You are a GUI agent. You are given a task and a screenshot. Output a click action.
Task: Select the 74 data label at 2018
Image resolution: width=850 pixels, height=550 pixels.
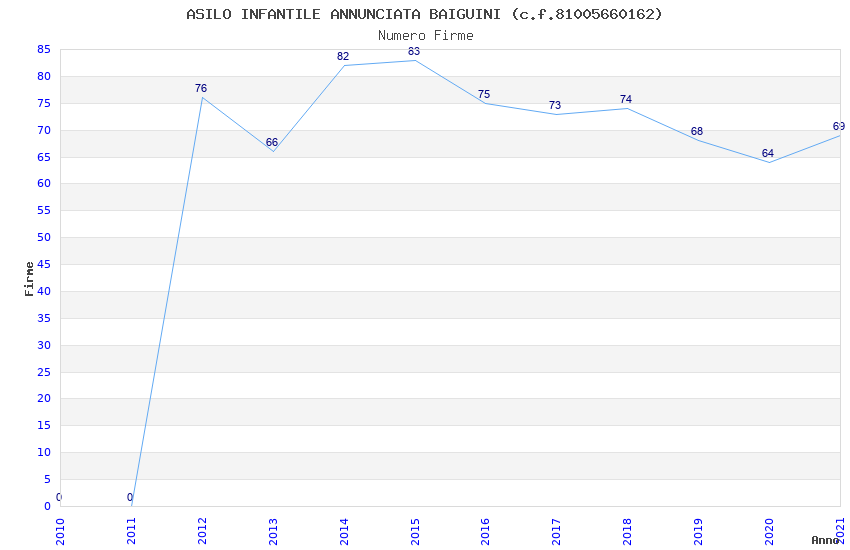pyautogui.click(x=626, y=99)
